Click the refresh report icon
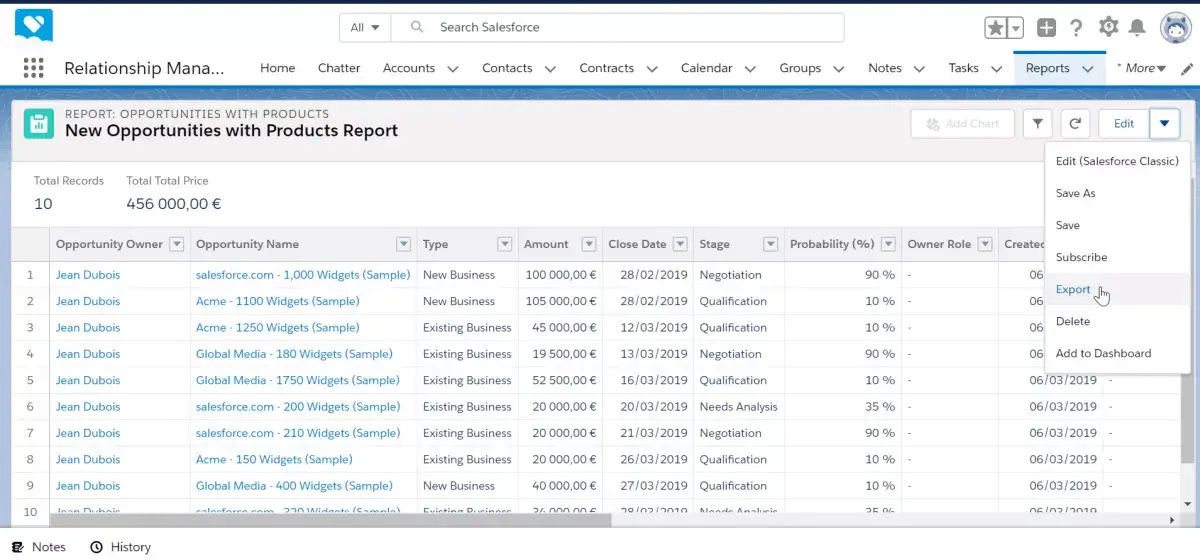Viewport: 1200px width, 560px height. point(1075,124)
